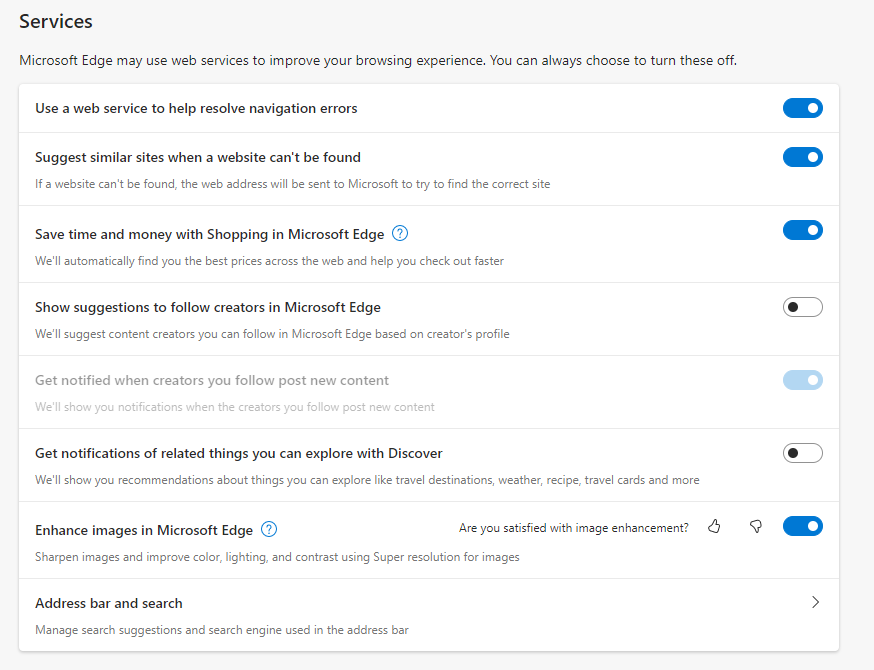Open Address bar and search chevron

point(815,603)
